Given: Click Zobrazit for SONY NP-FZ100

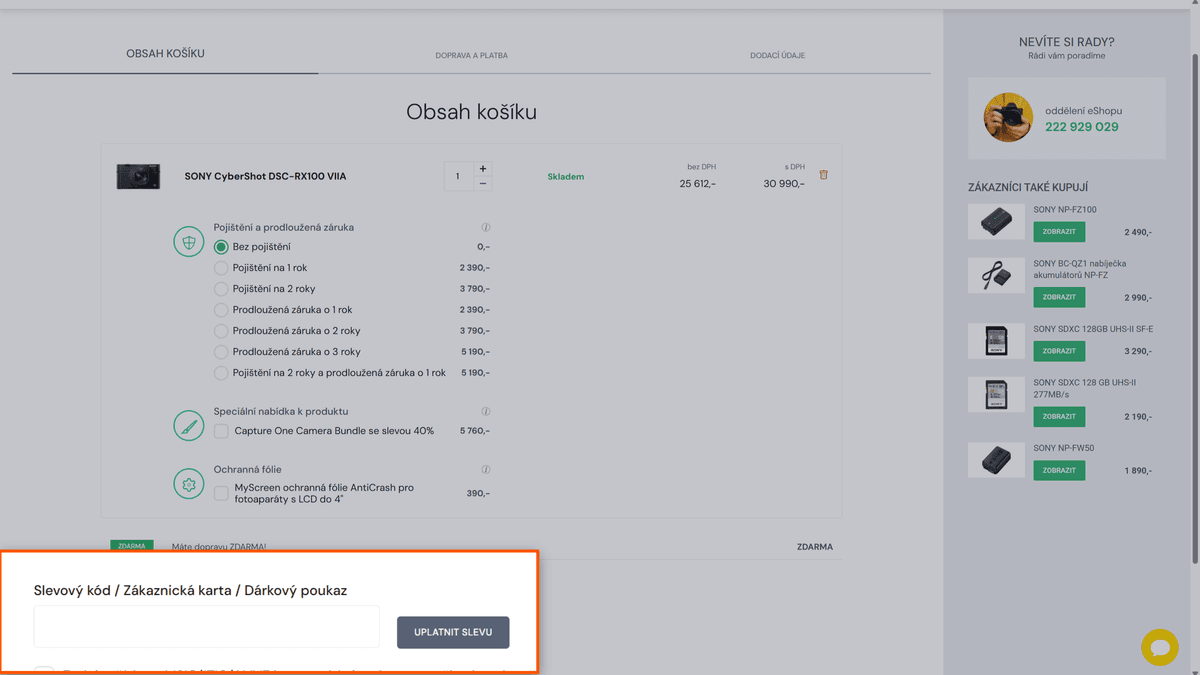Looking at the screenshot, I should 1059,231.
